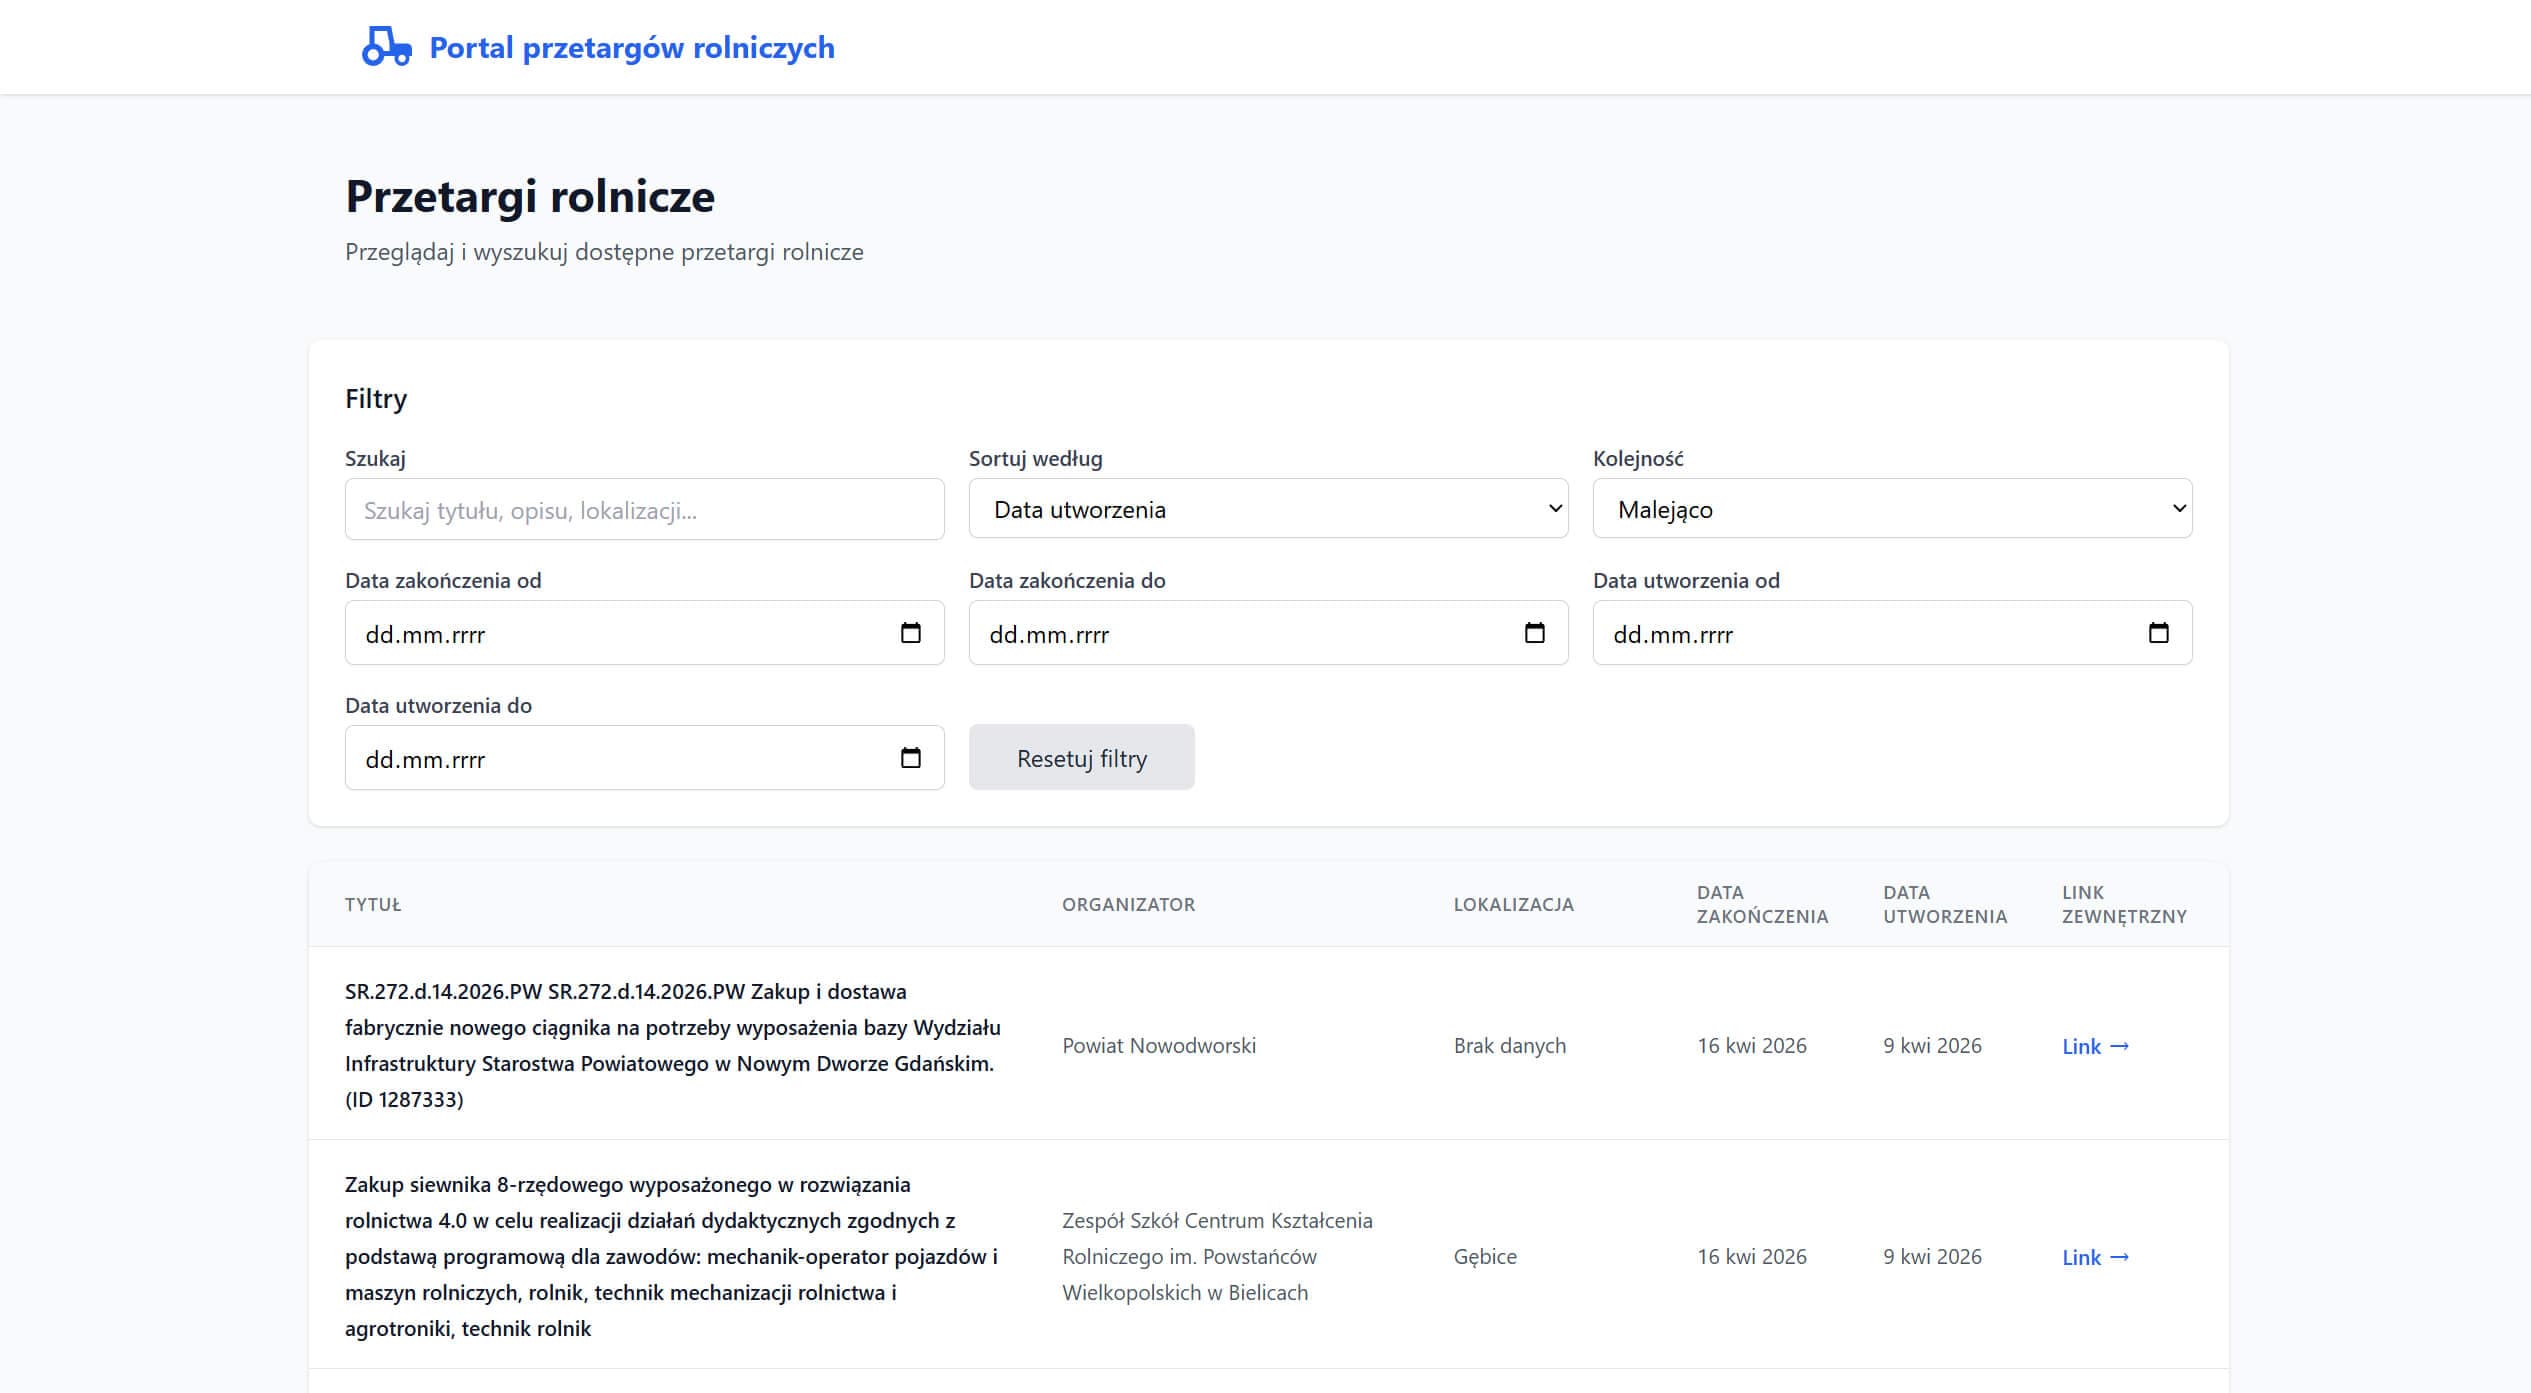Click the Organizator column header
The height and width of the screenshot is (1393, 2531).
pyautogui.click(x=1128, y=904)
